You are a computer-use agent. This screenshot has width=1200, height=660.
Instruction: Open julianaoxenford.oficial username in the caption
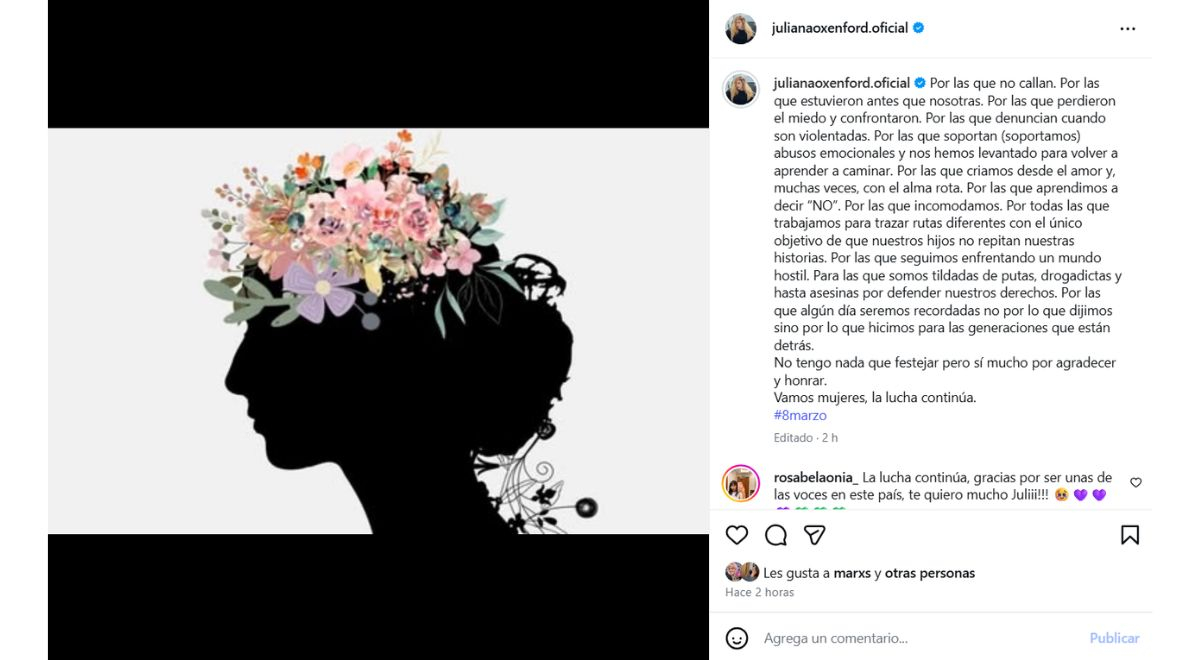pyautogui.click(x=842, y=83)
